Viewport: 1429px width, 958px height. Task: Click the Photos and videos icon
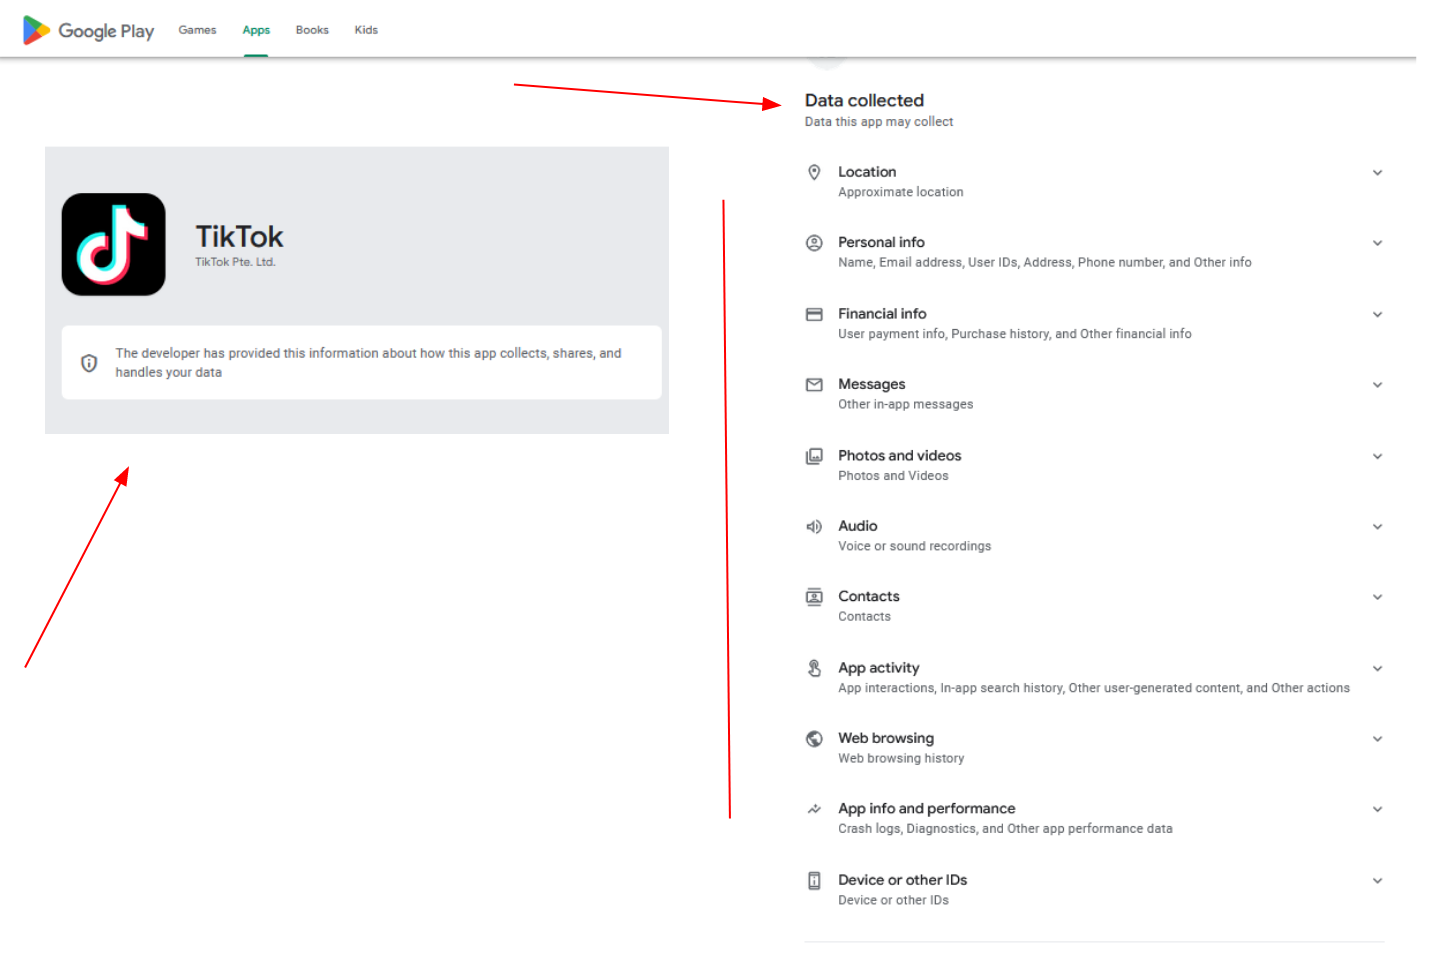(x=814, y=456)
